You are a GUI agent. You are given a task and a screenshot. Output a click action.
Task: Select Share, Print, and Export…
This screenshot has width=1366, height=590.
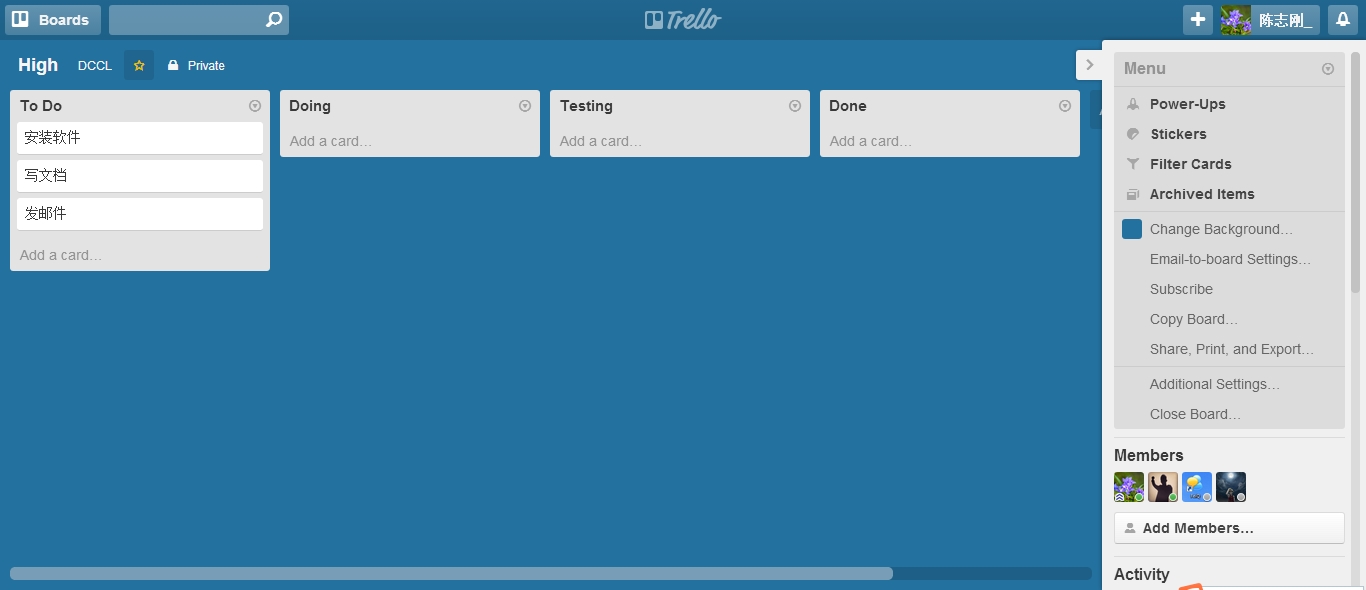[x=1231, y=349]
